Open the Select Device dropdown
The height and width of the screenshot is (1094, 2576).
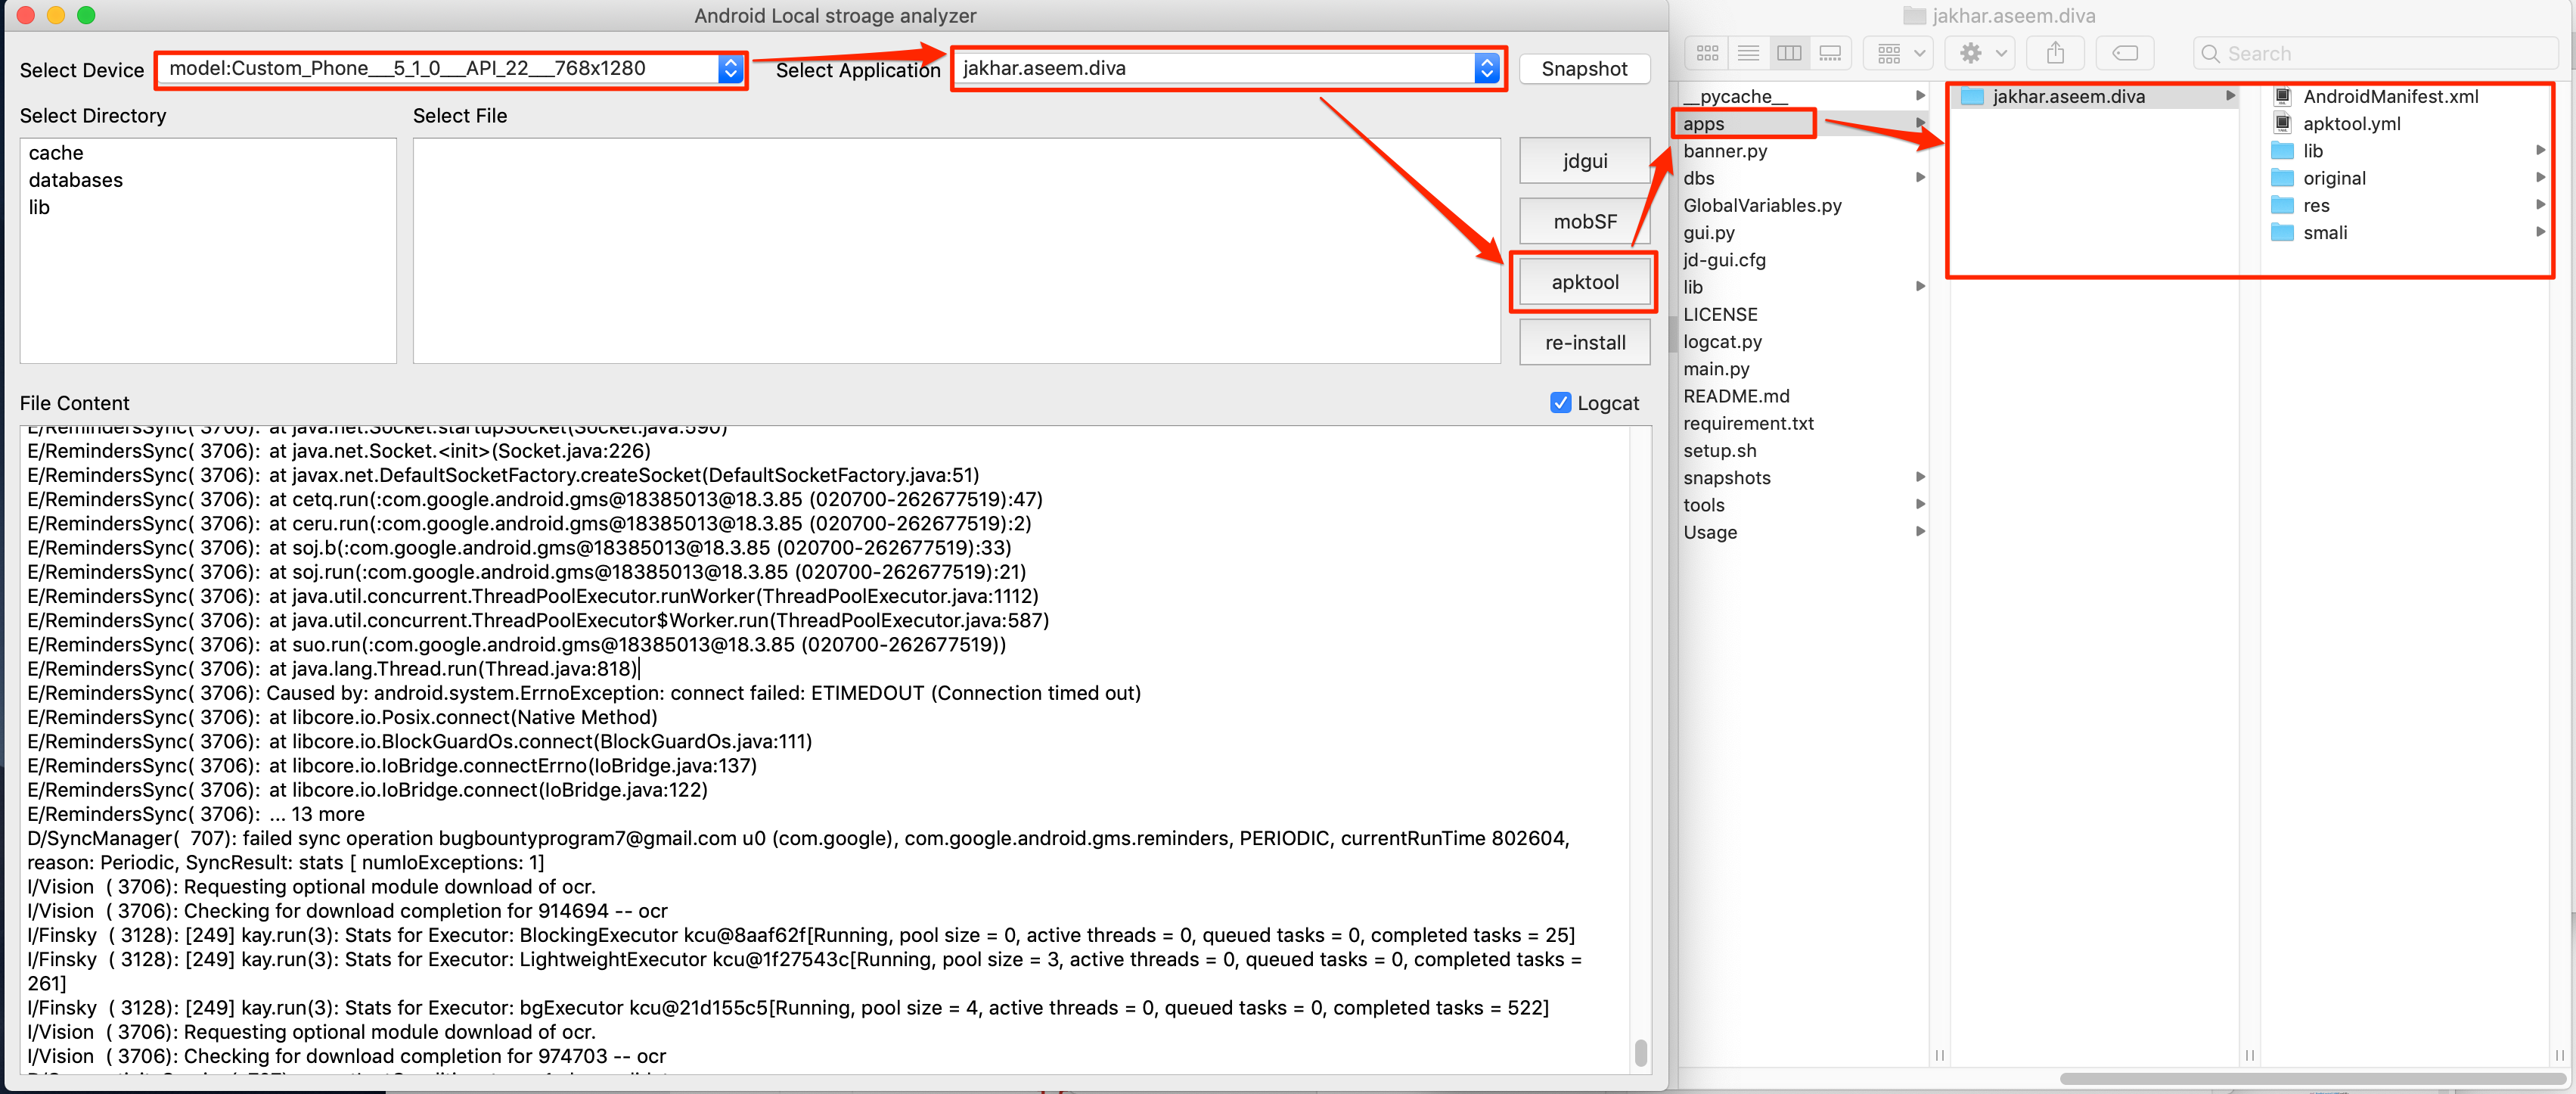pos(731,68)
